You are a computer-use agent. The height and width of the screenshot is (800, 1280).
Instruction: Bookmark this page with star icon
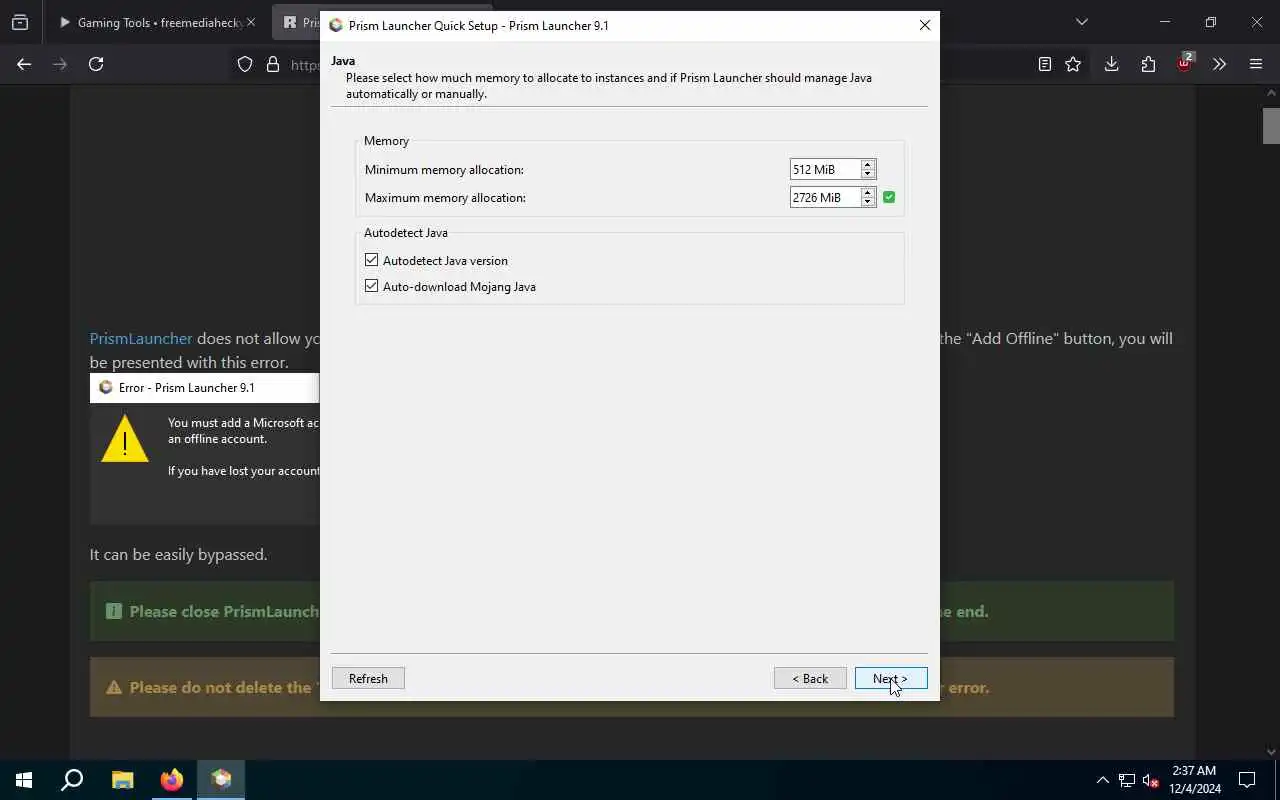click(x=1073, y=64)
